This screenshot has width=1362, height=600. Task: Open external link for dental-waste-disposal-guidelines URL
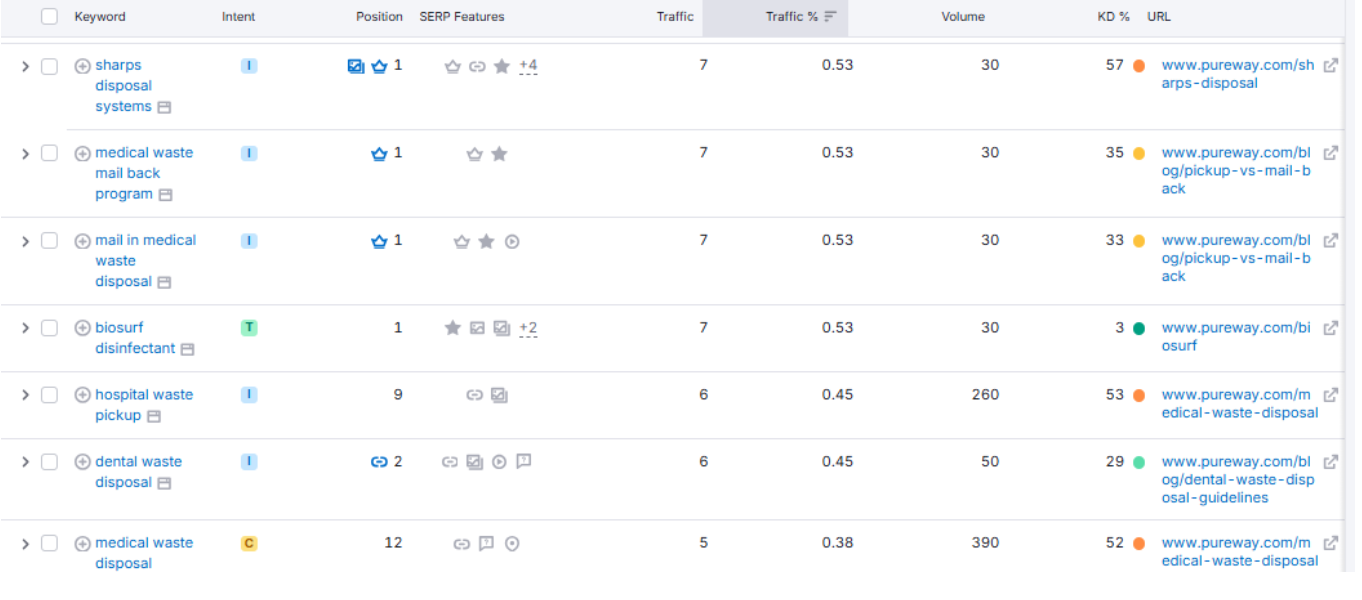coord(1331,462)
